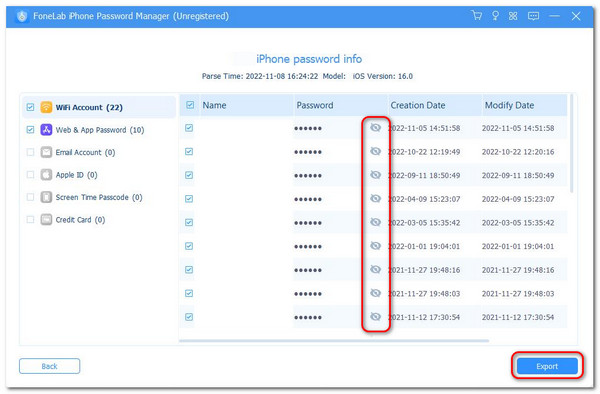This screenshot has width=600, height=394.
Task: Check the Apple ID checkbox
Action: [30, 175]
